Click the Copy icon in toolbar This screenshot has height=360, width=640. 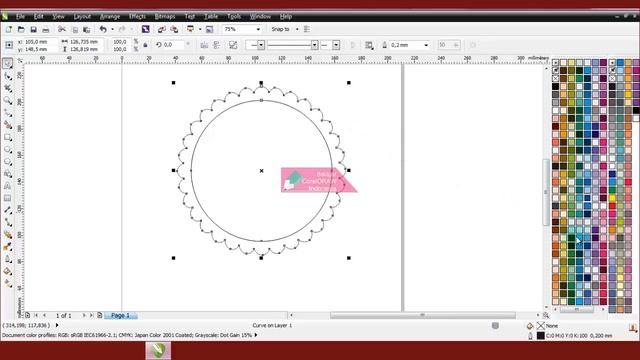point(75,29)
